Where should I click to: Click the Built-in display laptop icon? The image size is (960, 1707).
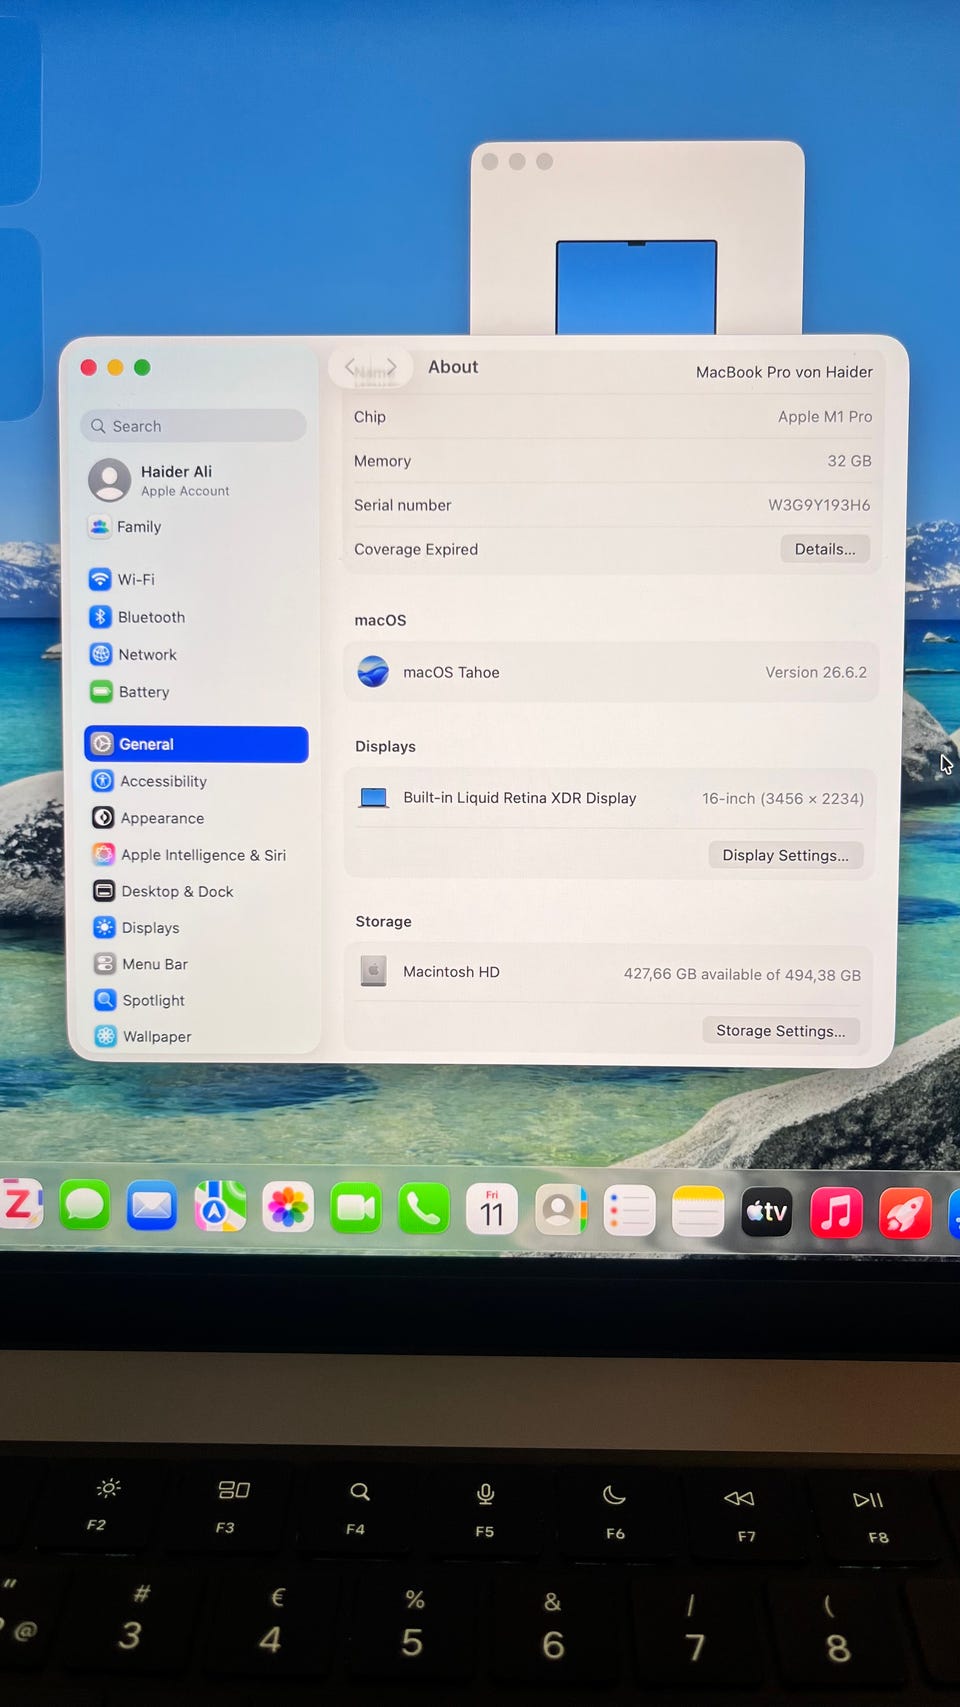(x=373, y=798)
